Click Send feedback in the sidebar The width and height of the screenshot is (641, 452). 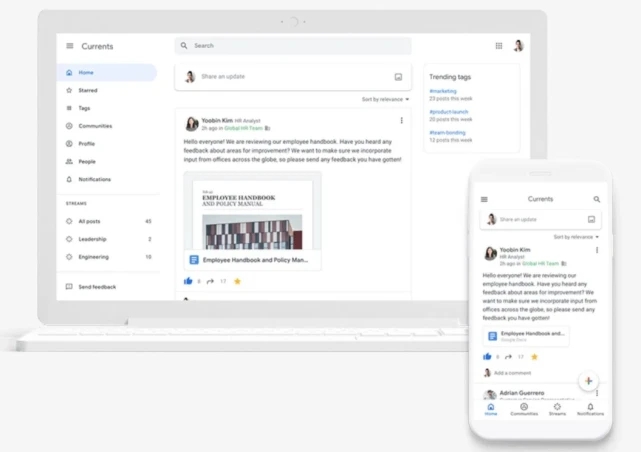[x=97, y=287]
